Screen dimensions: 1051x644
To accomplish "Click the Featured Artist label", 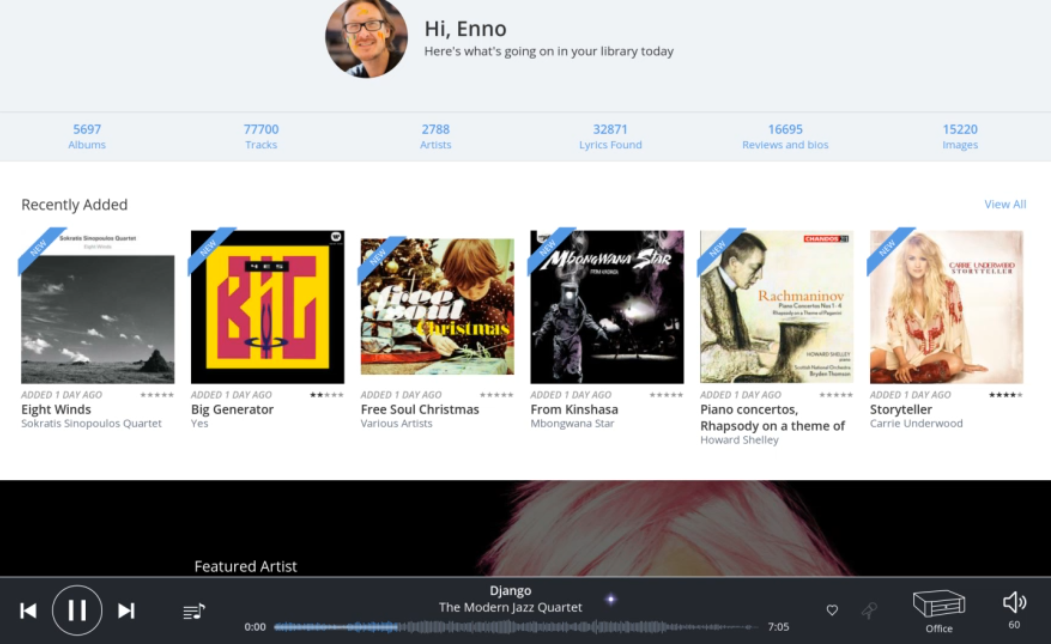I will pos(245,566).
